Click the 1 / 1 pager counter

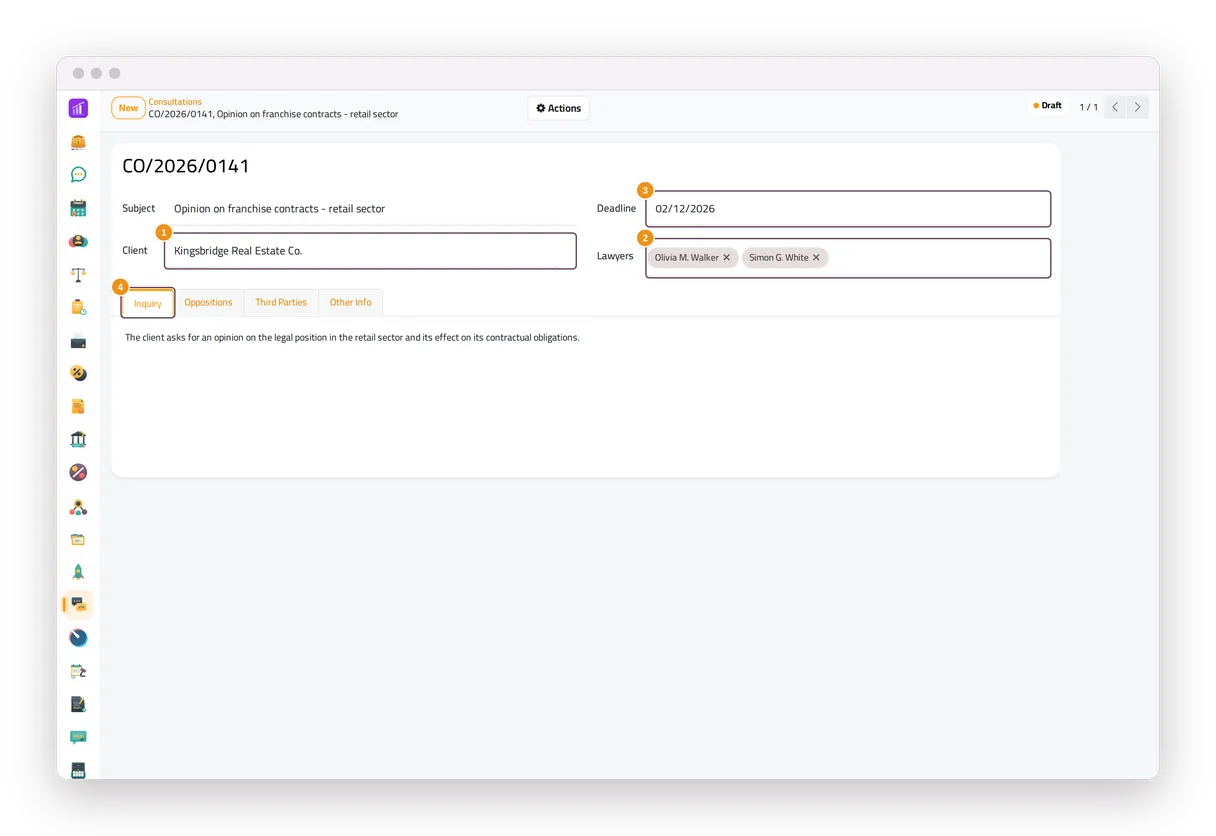pyautogui.click(x=1088, y=107)
